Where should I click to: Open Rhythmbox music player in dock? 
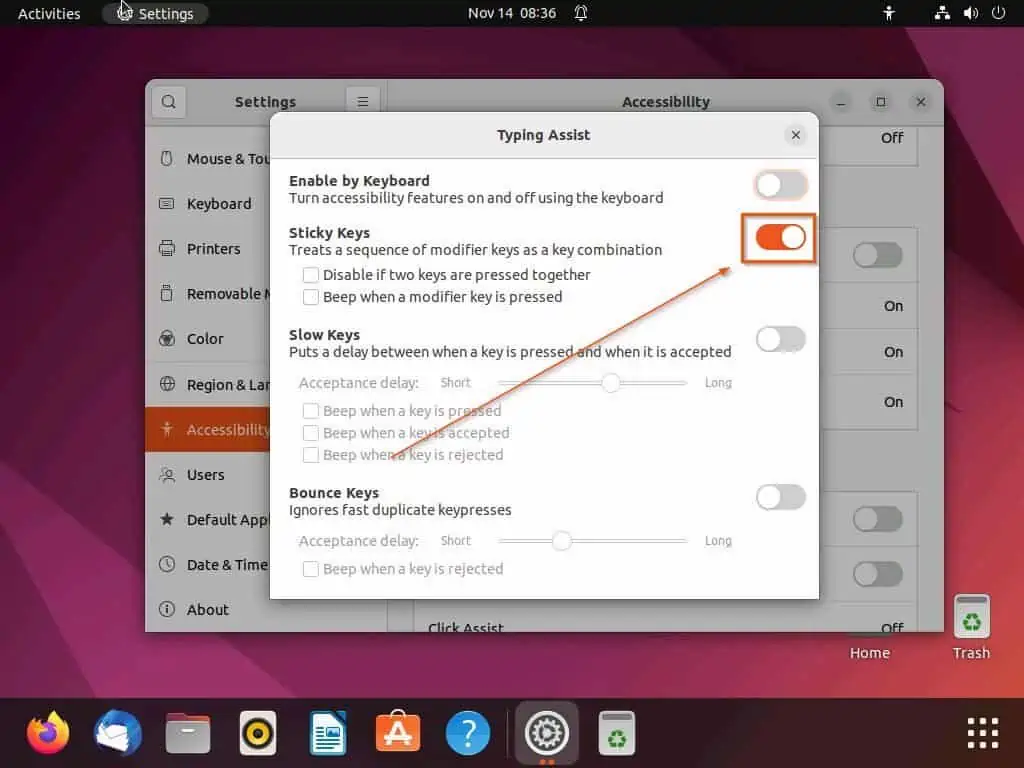(258, 734)
